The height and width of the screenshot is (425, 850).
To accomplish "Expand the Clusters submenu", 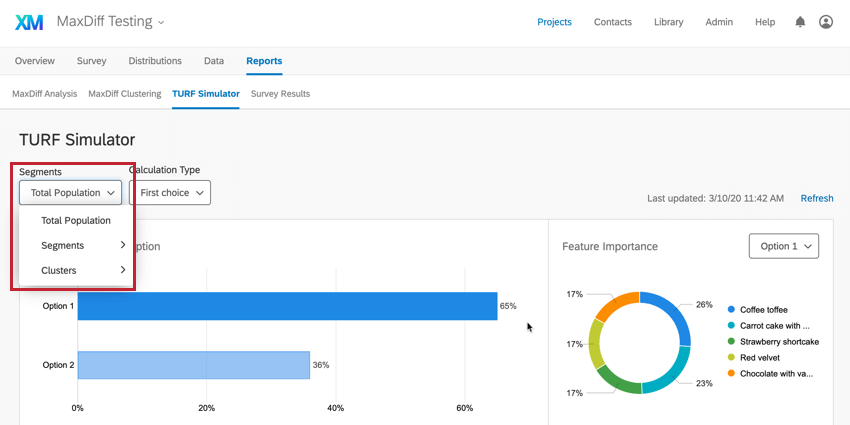I will point(82,270).
